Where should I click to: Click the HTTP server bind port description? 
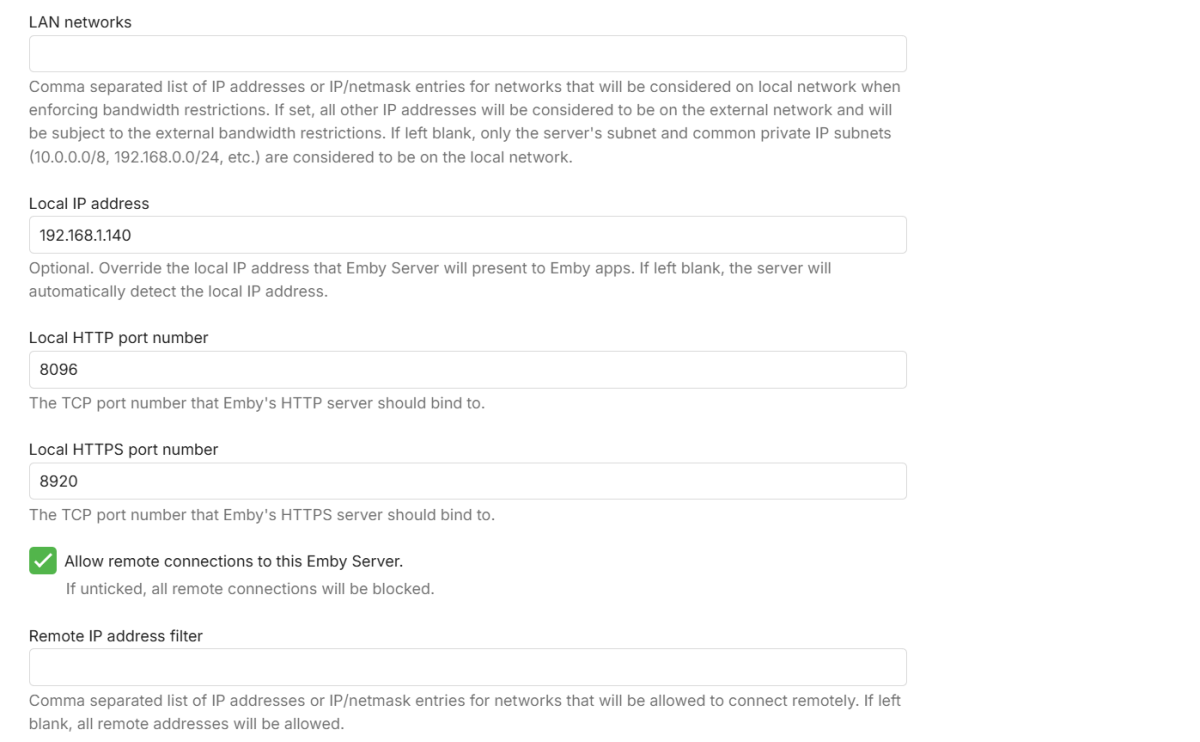257,404
